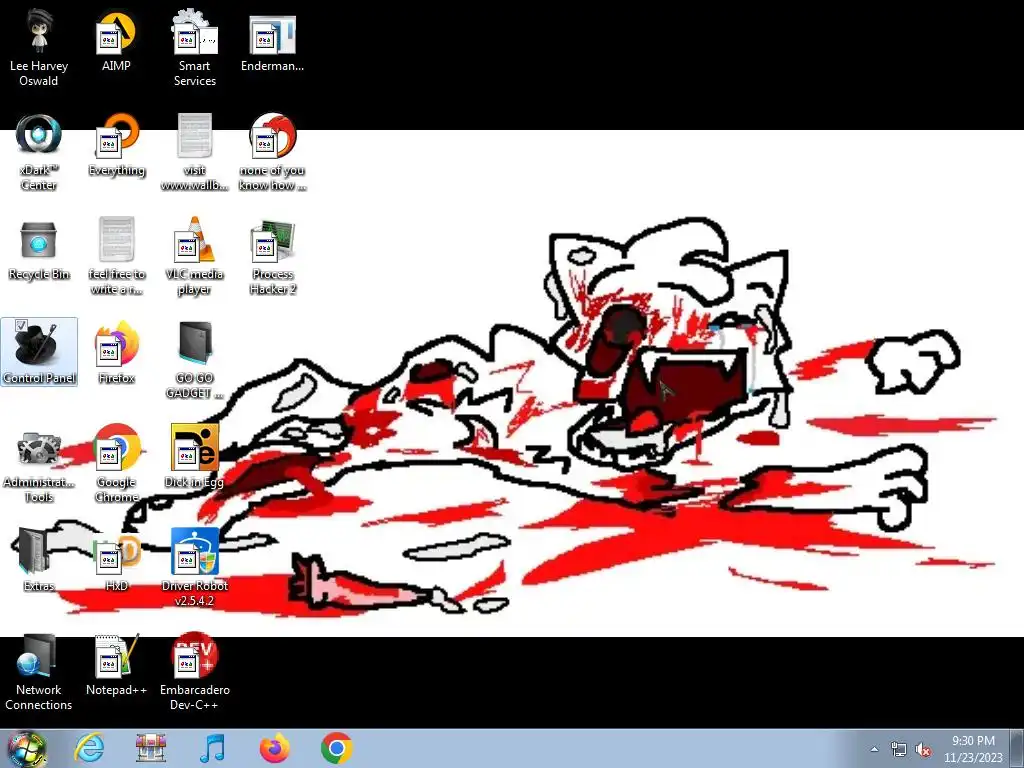The image size is (1024, 768).
Task: Open the clock showing 9:30 PM
Action: (x=973, y=749)
